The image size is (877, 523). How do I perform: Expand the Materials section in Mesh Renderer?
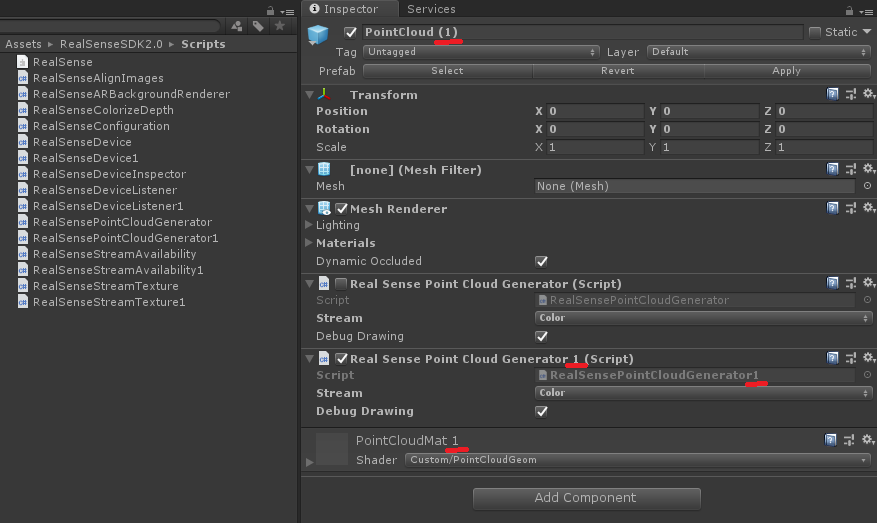click(x=308, y=243)
